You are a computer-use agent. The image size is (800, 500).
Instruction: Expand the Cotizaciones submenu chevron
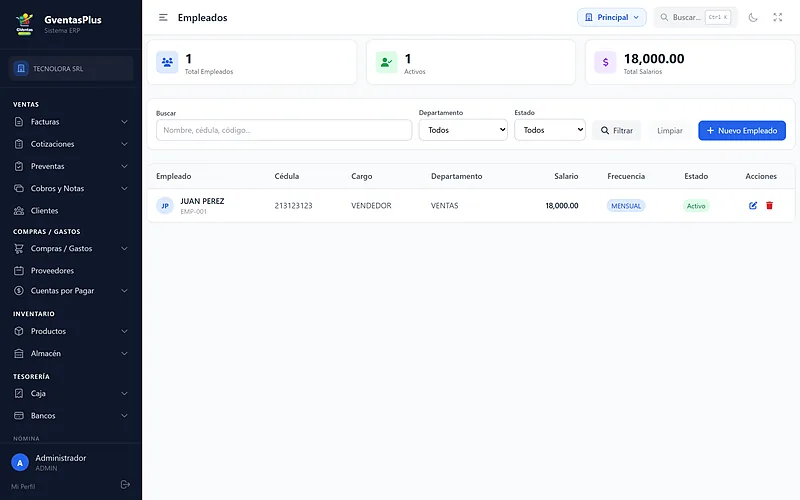124,144
